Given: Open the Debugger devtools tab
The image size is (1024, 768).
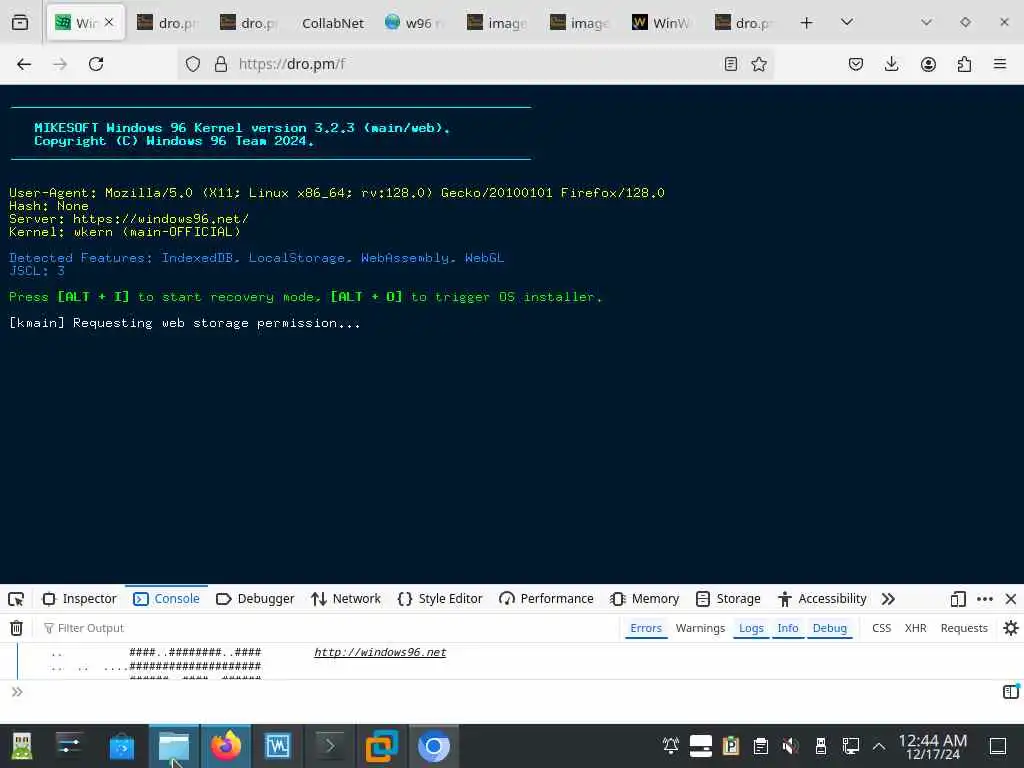Looking at the screenshot, I should tap(255, 599).
